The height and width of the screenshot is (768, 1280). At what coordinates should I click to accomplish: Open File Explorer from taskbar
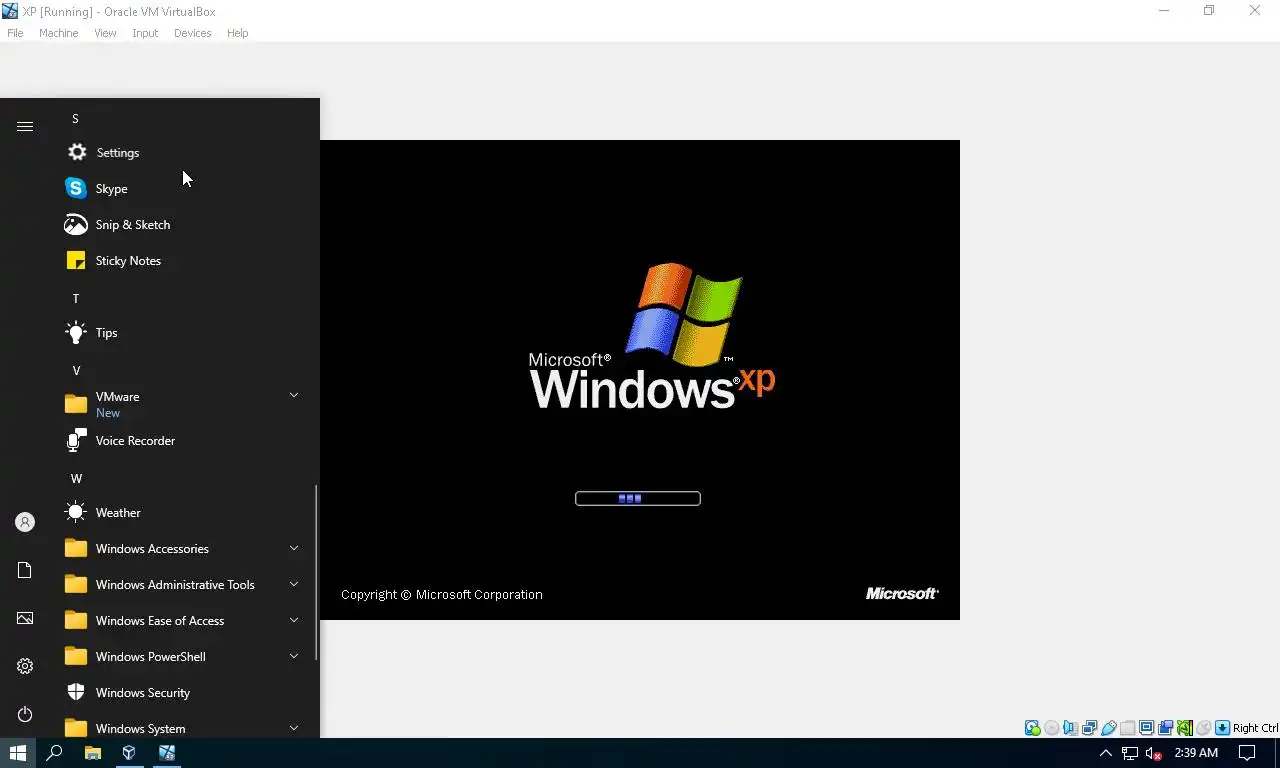tap(92, 753)
